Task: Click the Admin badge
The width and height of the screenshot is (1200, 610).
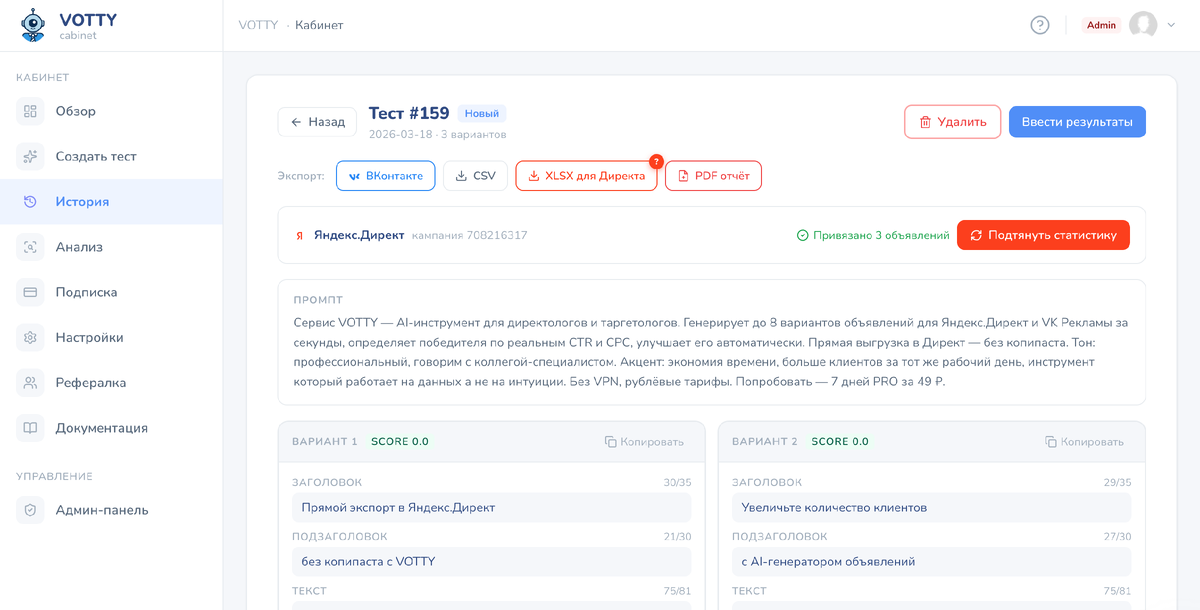Action: click(1101, 25)
